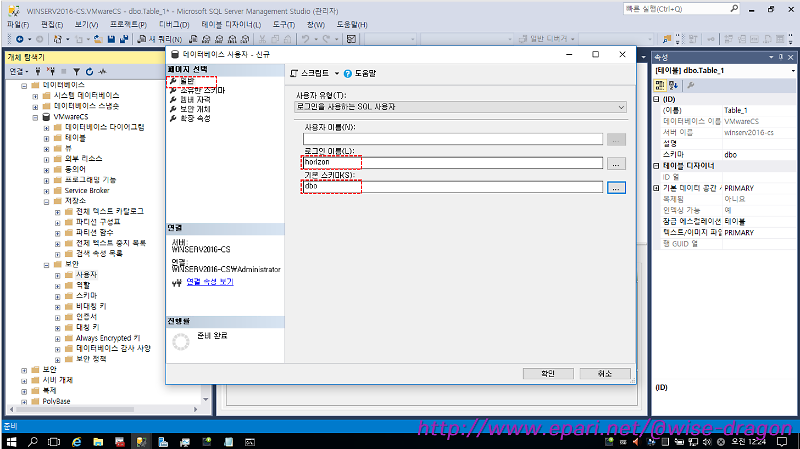Click the disconnect plug icon in Object Explorer
This screenshot has width=800, height=449.
point(51,71)
